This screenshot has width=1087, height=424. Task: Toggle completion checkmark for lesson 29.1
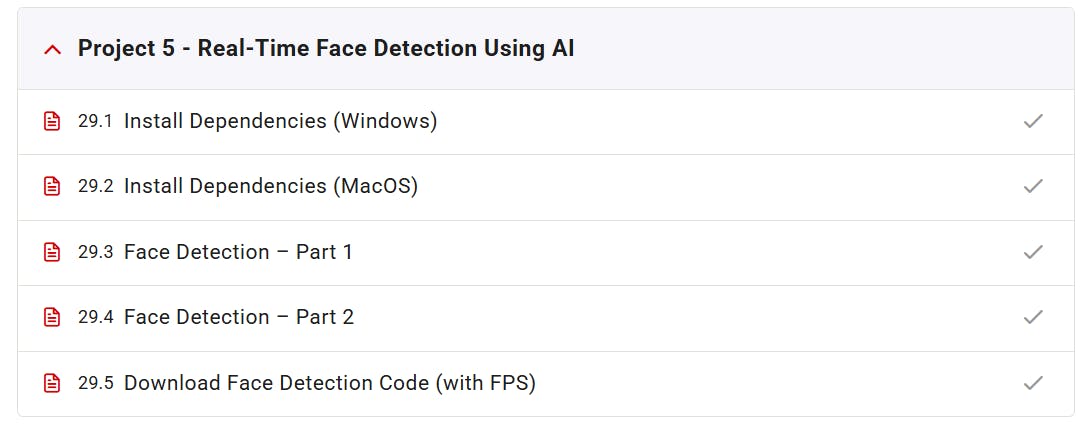tap(1033, 121)
